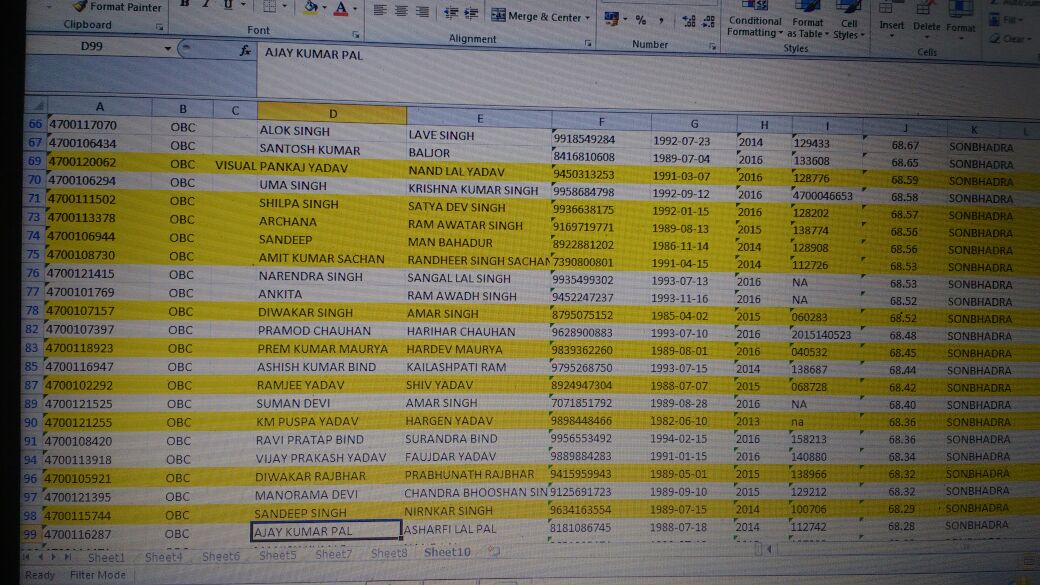Open Conditional Formatting menu
The width and height of the screenshot is (1040, 585).
tap(755, 20)
